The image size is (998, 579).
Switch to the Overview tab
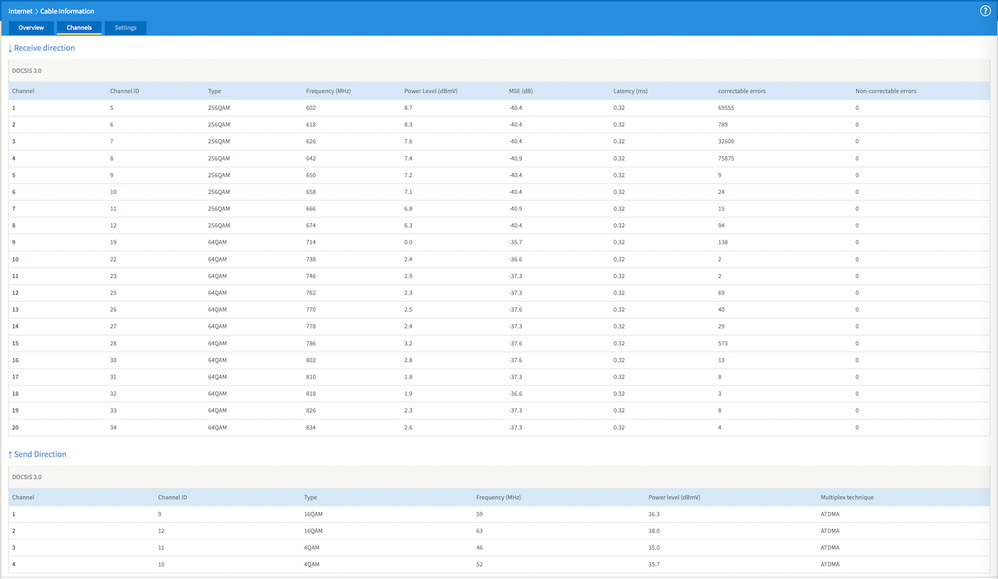(31, 27)
